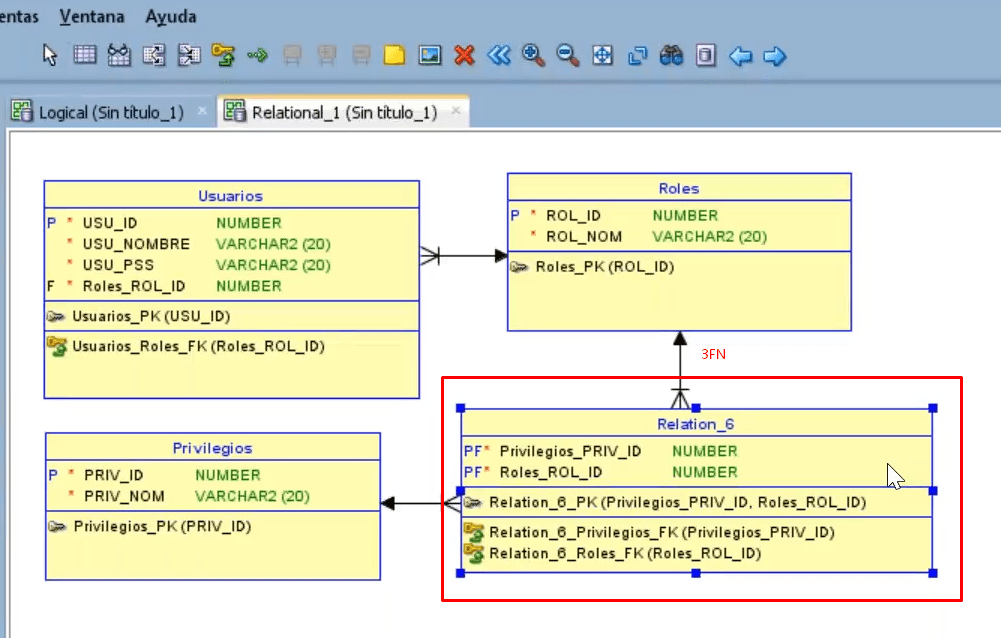Open the Search binoculars tool
This screenshot has height=638, width=1001.
[x=672, y=55]
